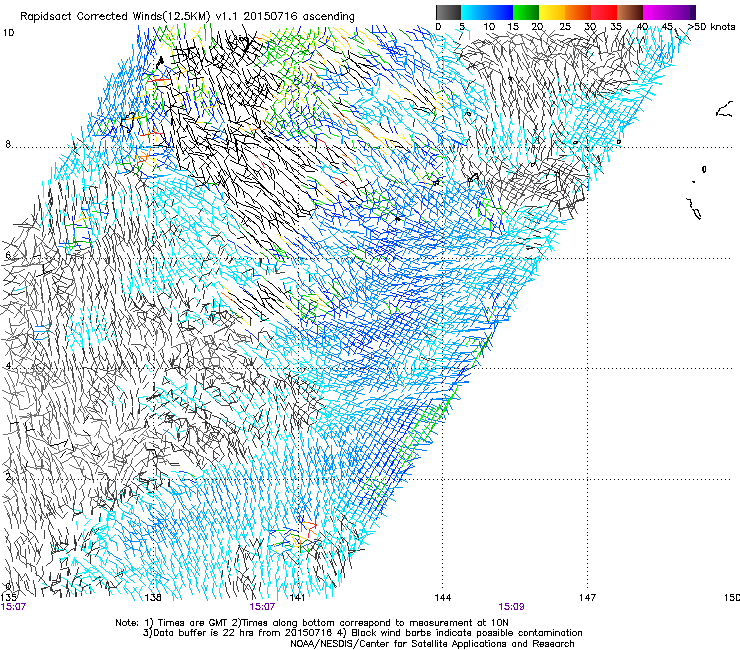Choose the yellow 20-25 knots legend segment
The height and width of the screenshot is (650, 740).
pos(552,12)
